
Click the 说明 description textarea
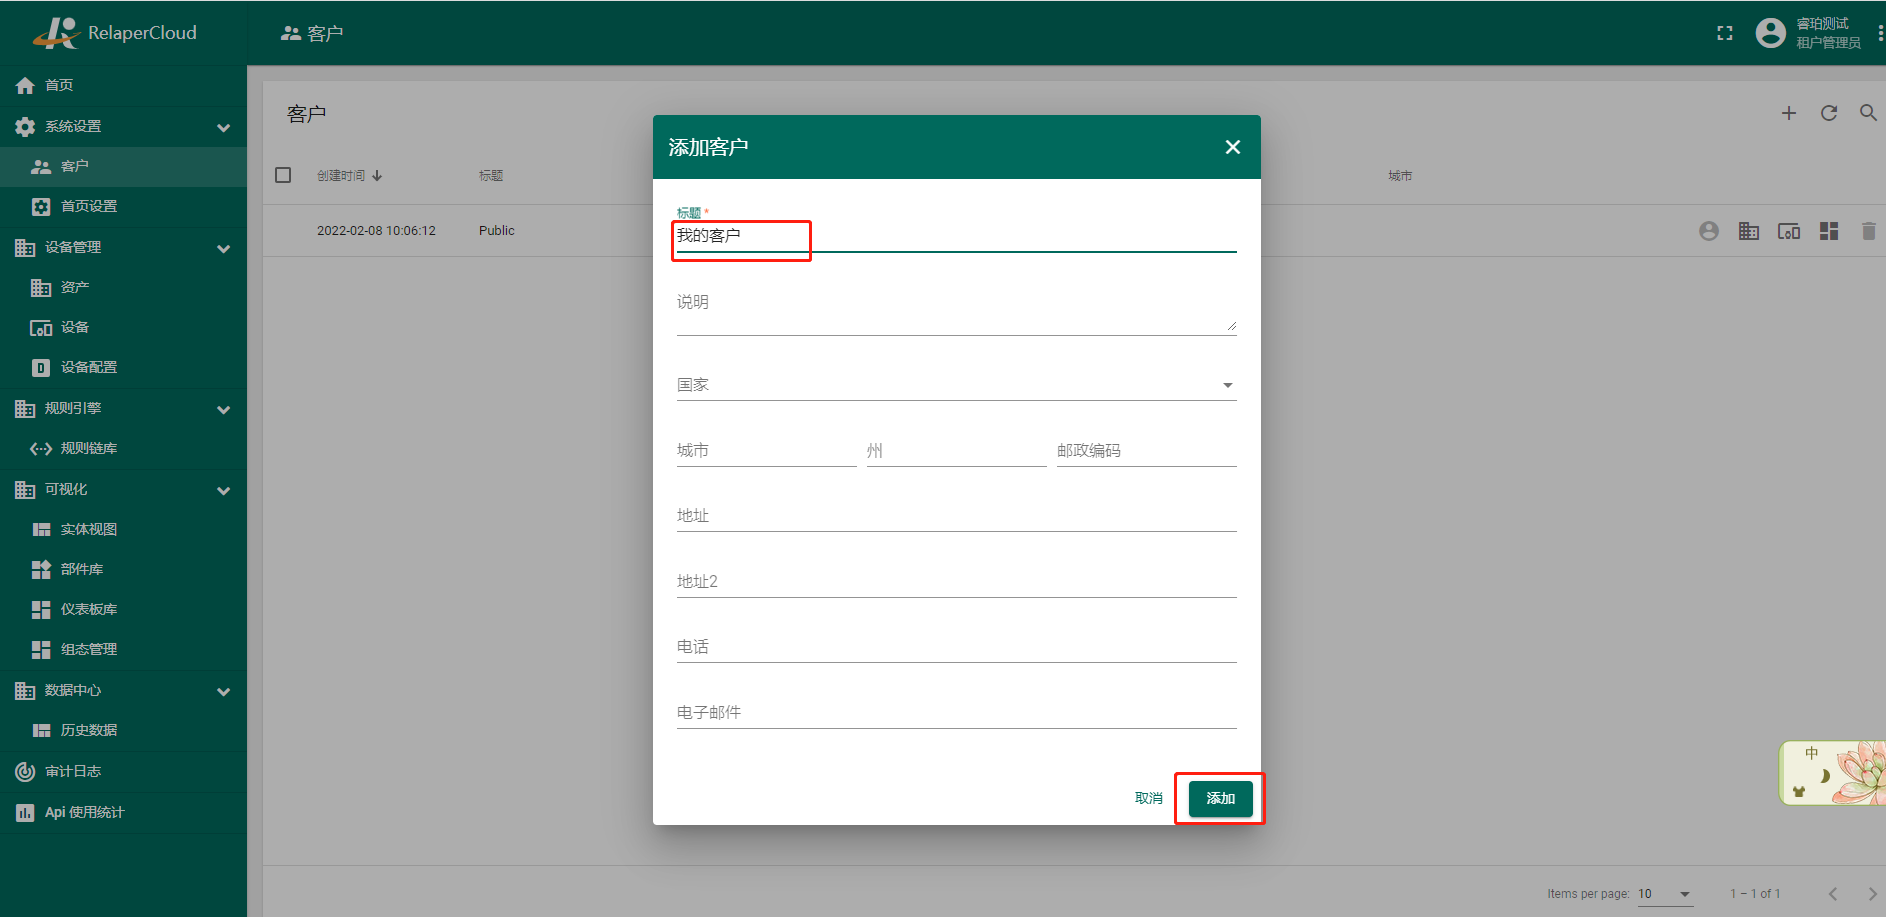[956, 311]
